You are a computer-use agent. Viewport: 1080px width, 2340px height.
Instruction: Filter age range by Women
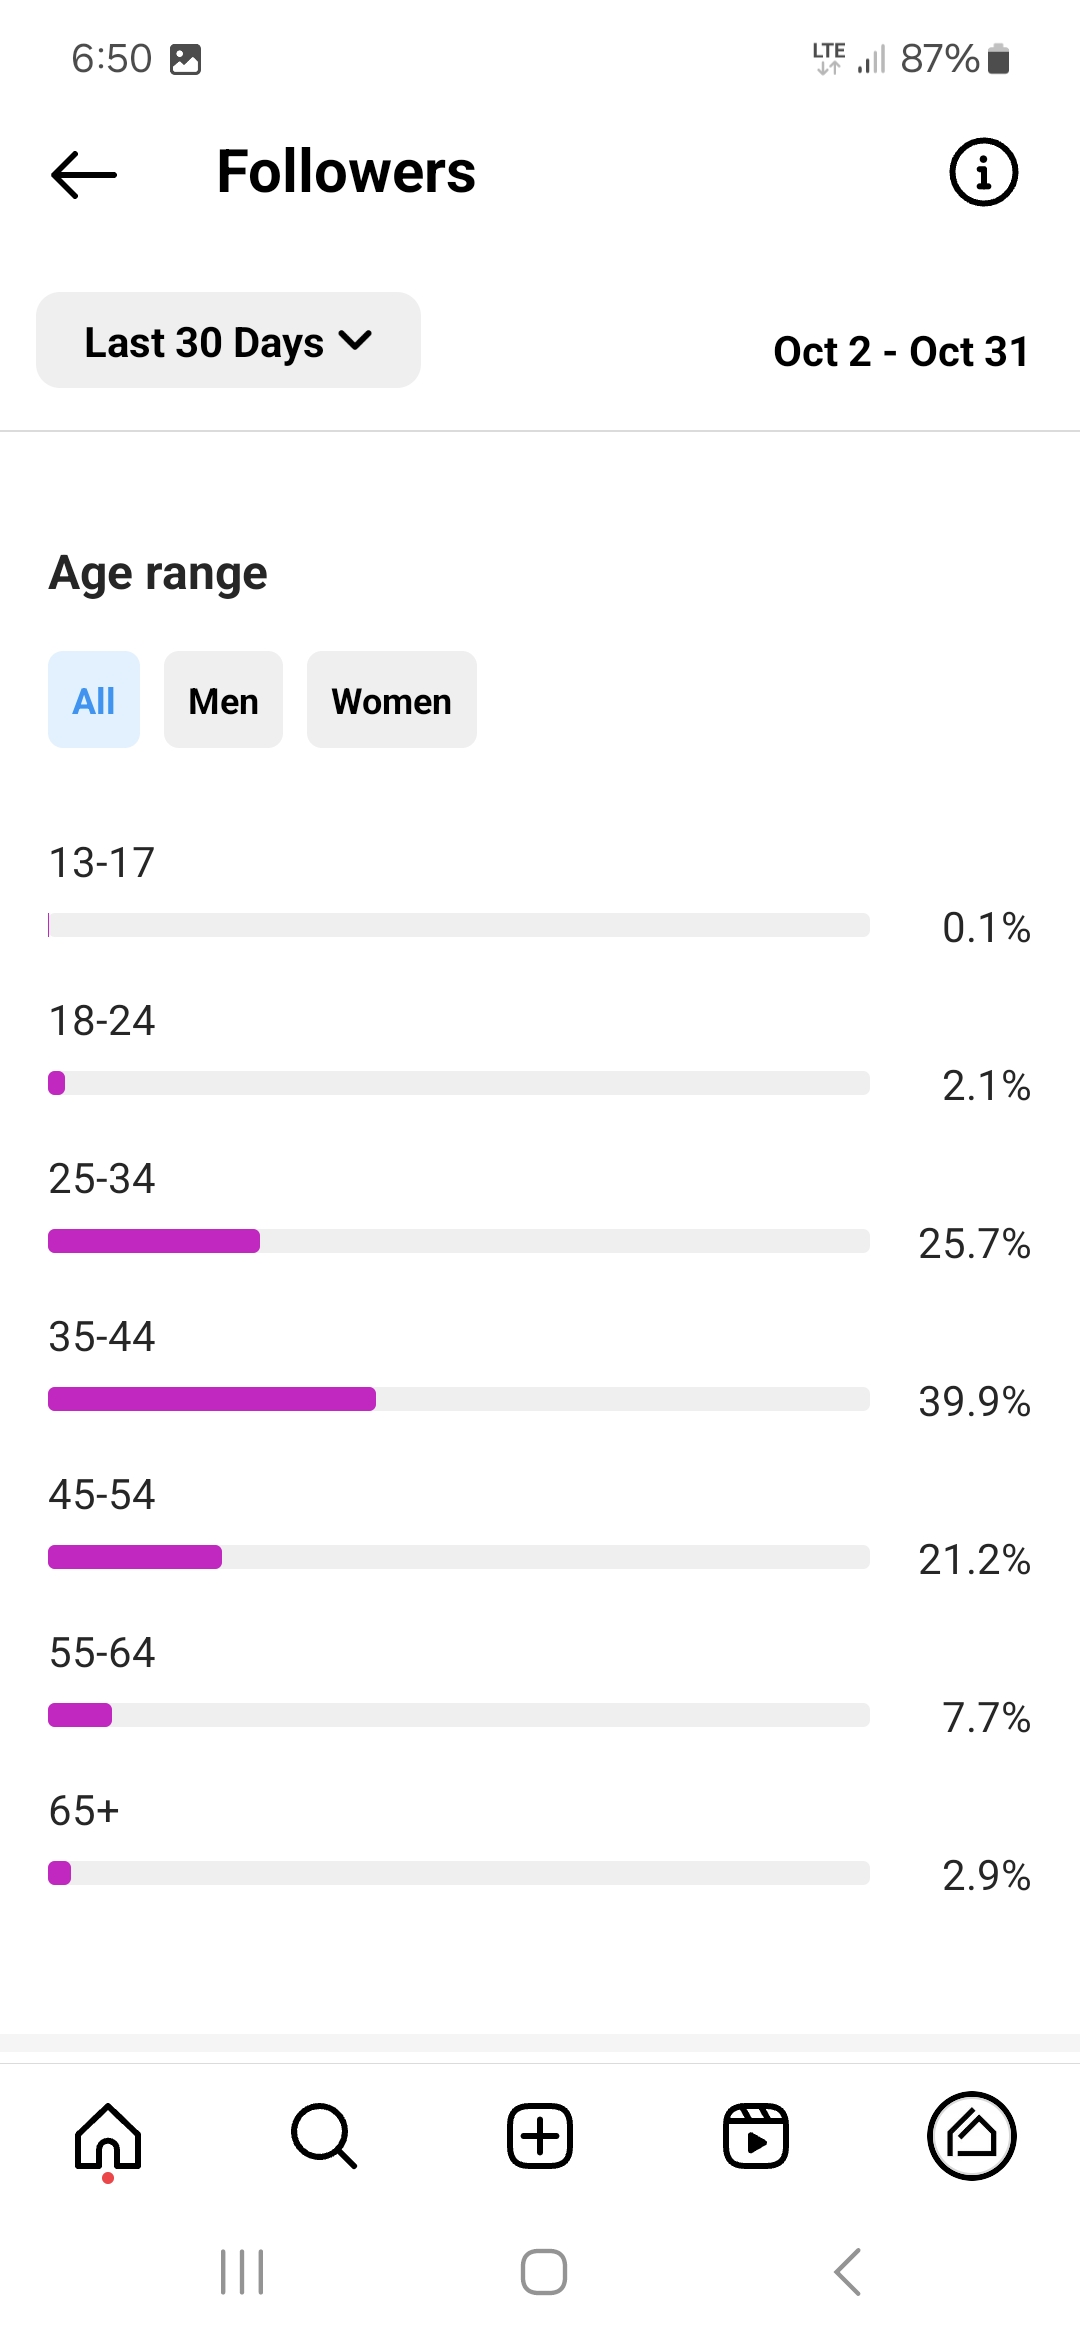click(391, 700)
